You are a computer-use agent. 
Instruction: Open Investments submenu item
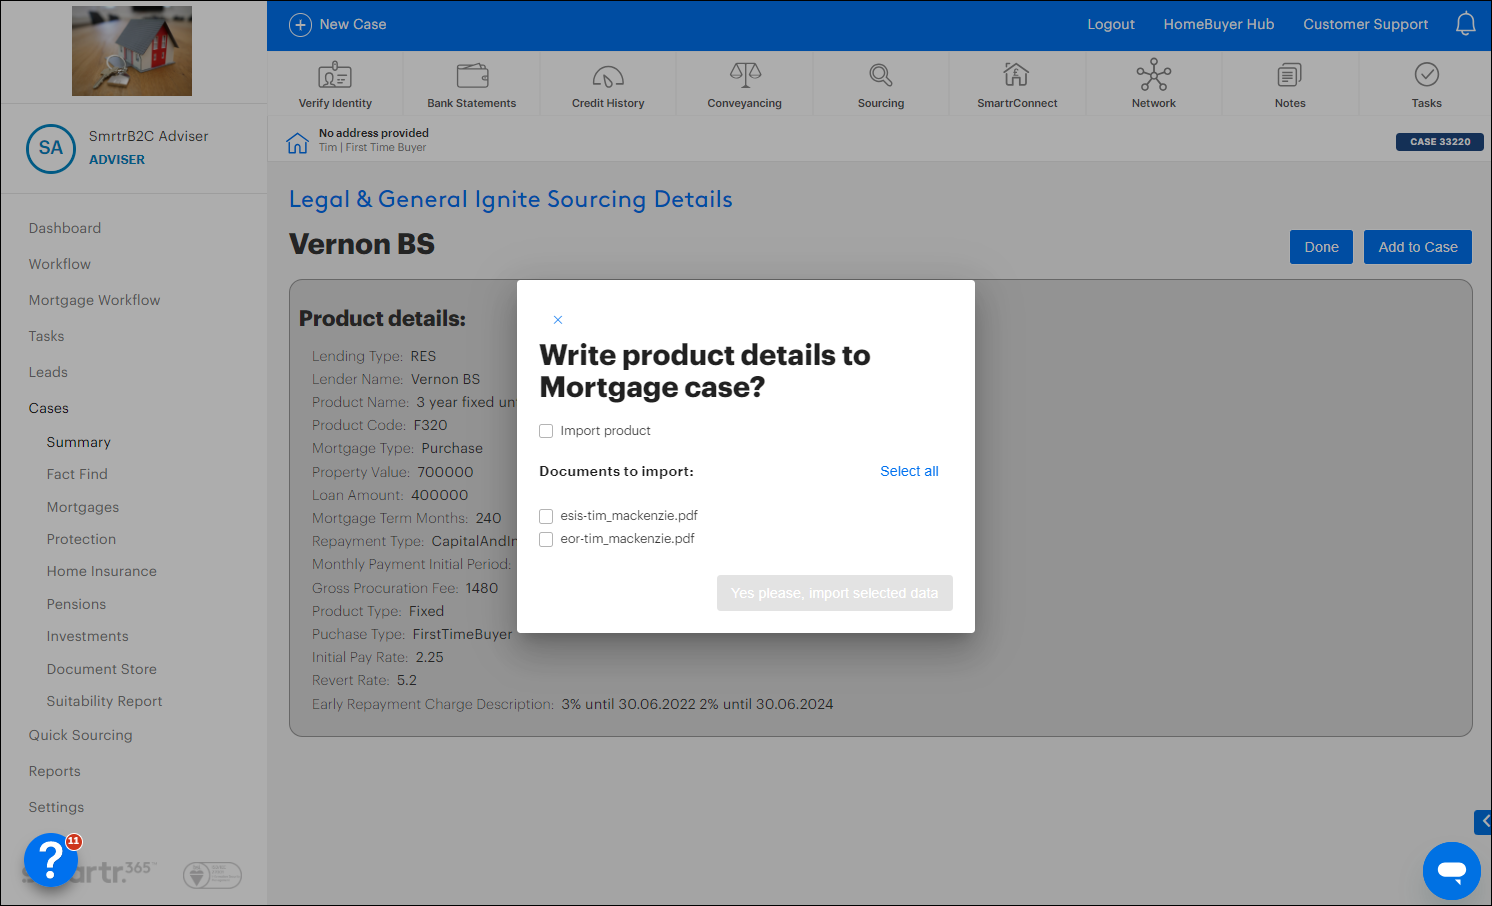pos(88,636)
